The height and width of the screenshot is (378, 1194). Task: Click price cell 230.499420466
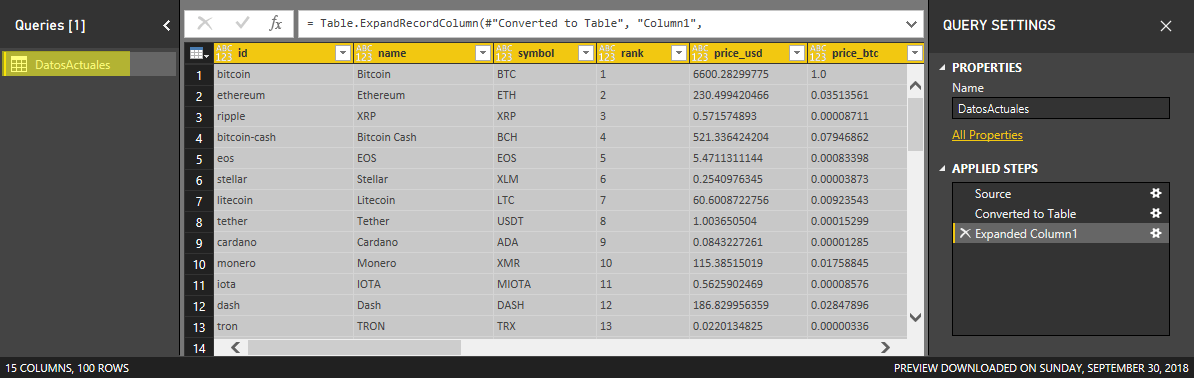pyautogui.click(x=749, y=96)
